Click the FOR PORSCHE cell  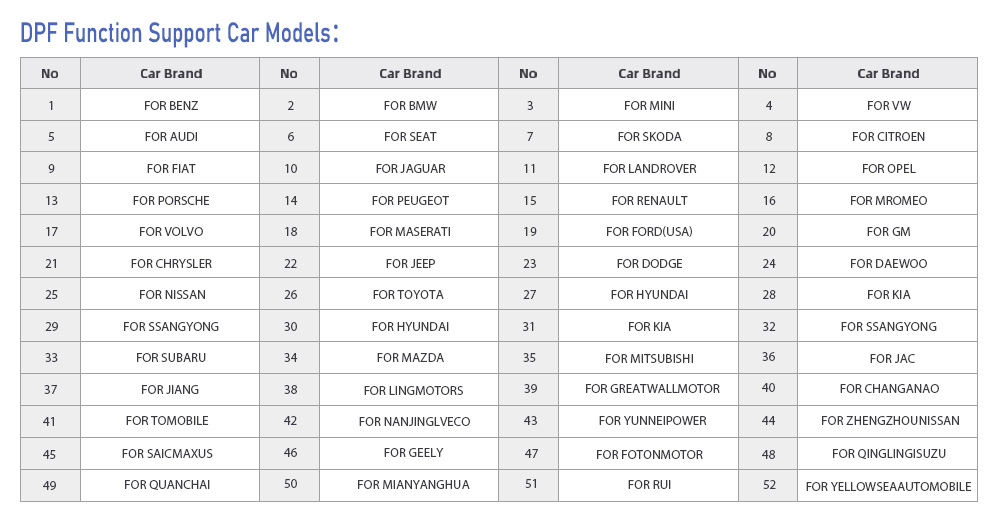point(171,201)
